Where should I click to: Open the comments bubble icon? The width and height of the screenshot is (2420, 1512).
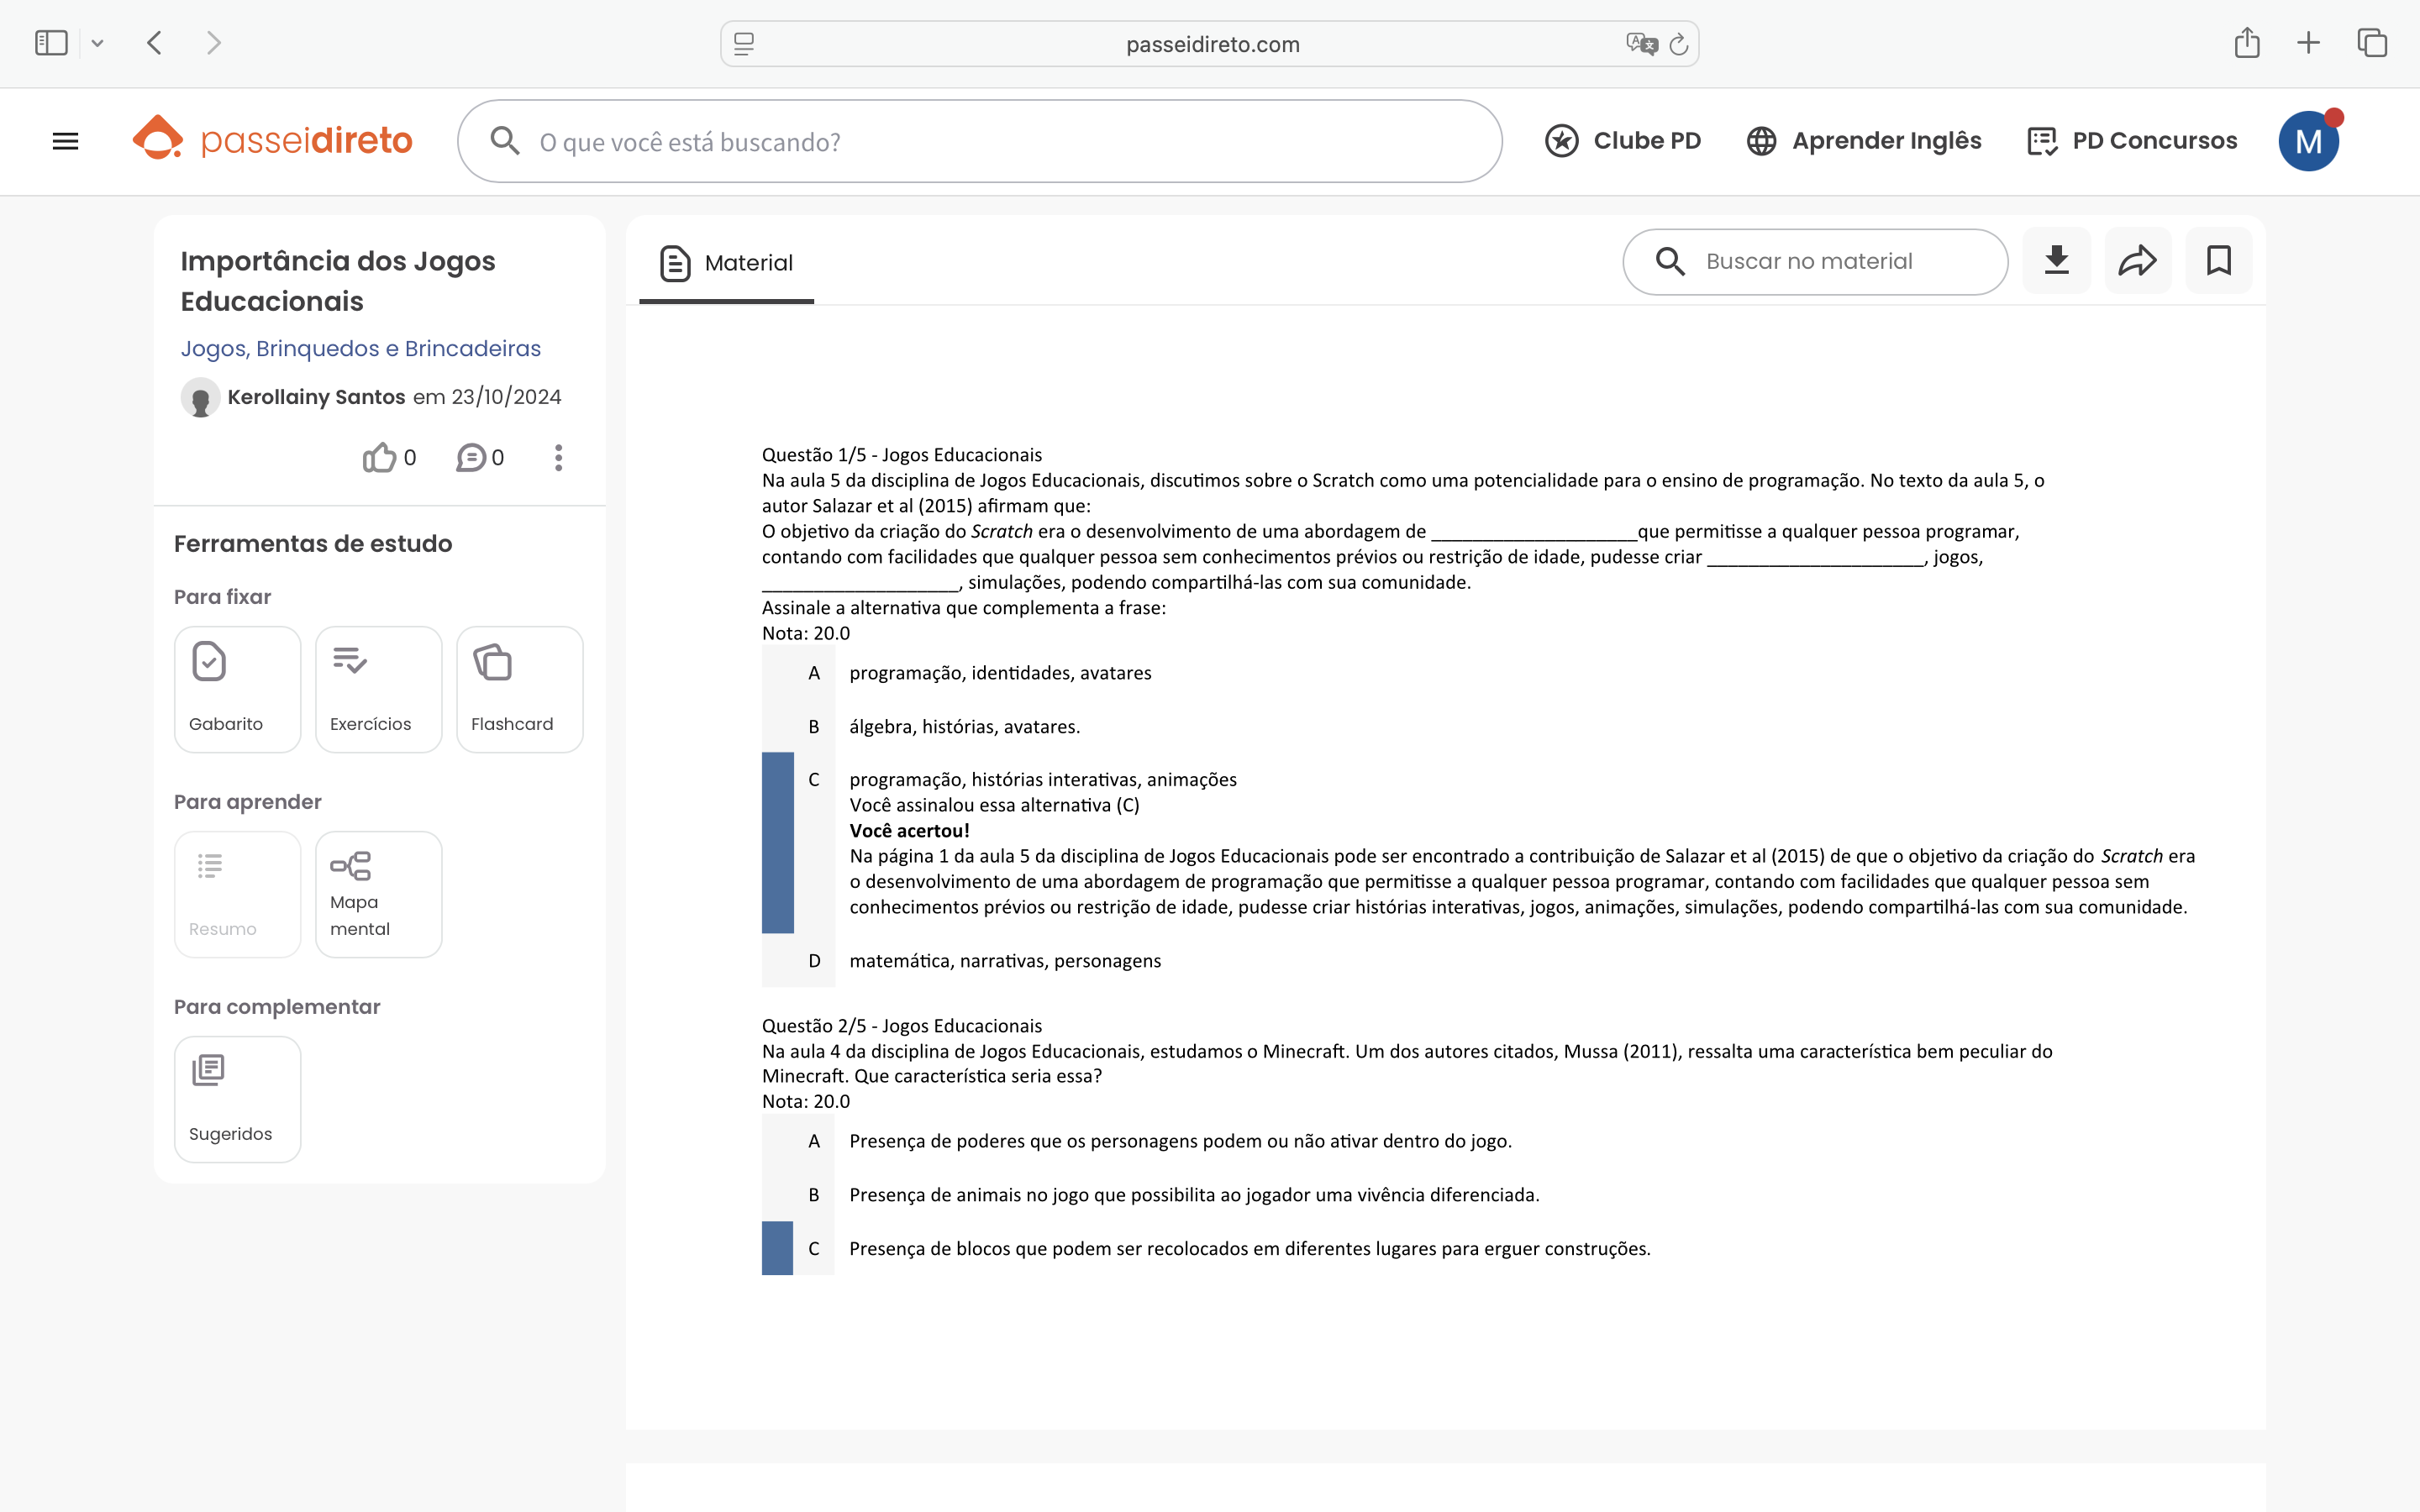[x=471, y=458]
